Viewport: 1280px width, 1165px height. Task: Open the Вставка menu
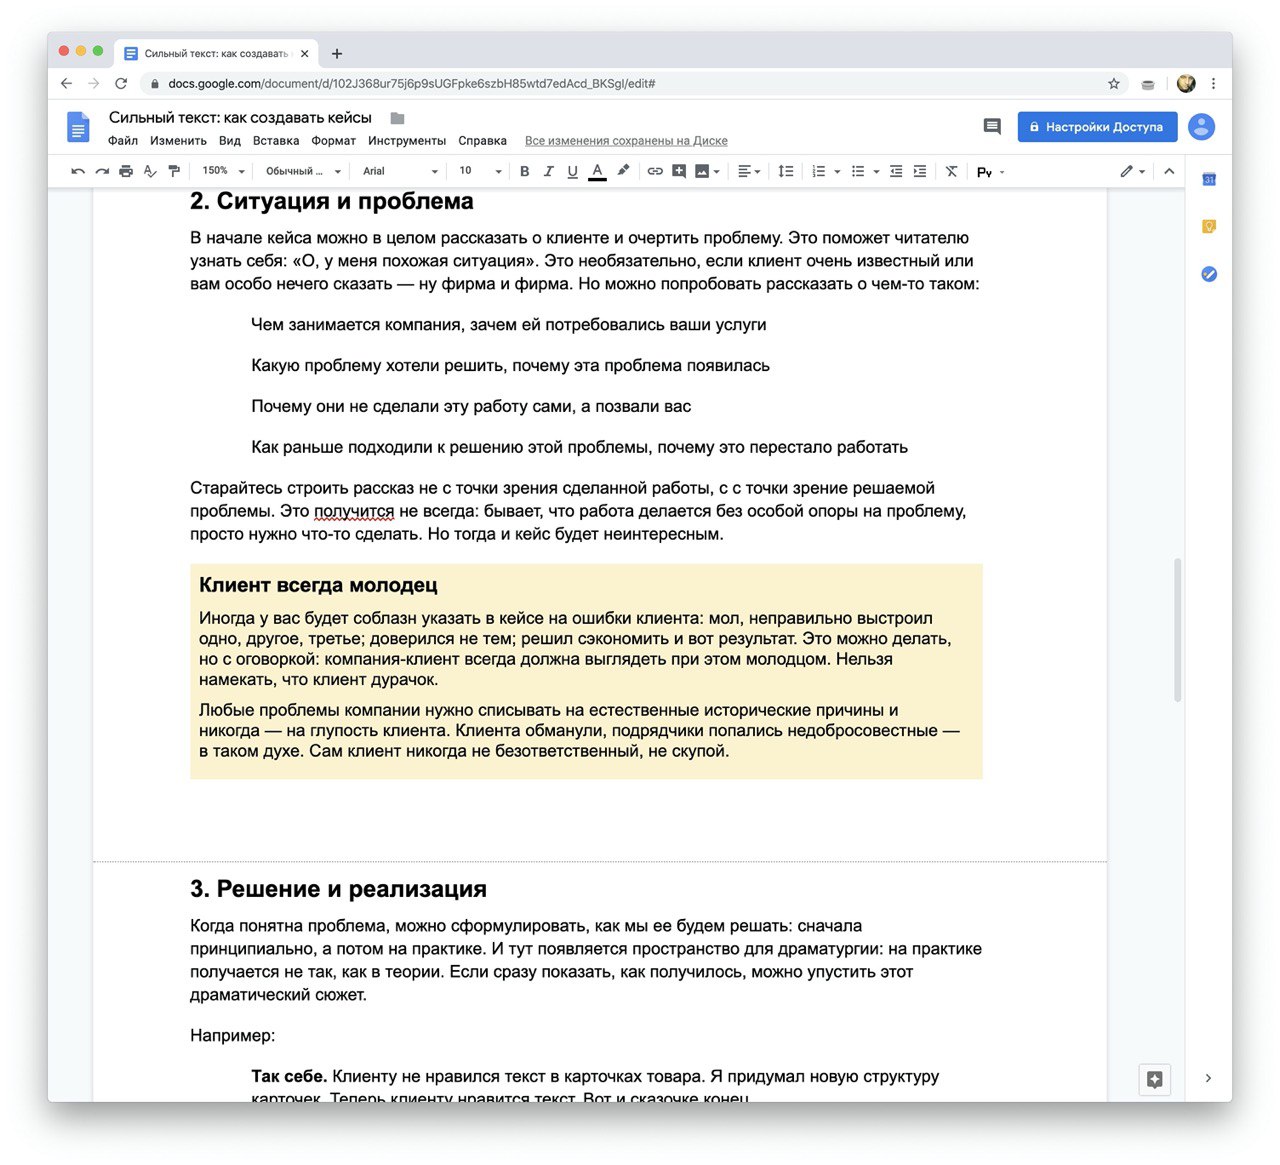pos(276,141)
